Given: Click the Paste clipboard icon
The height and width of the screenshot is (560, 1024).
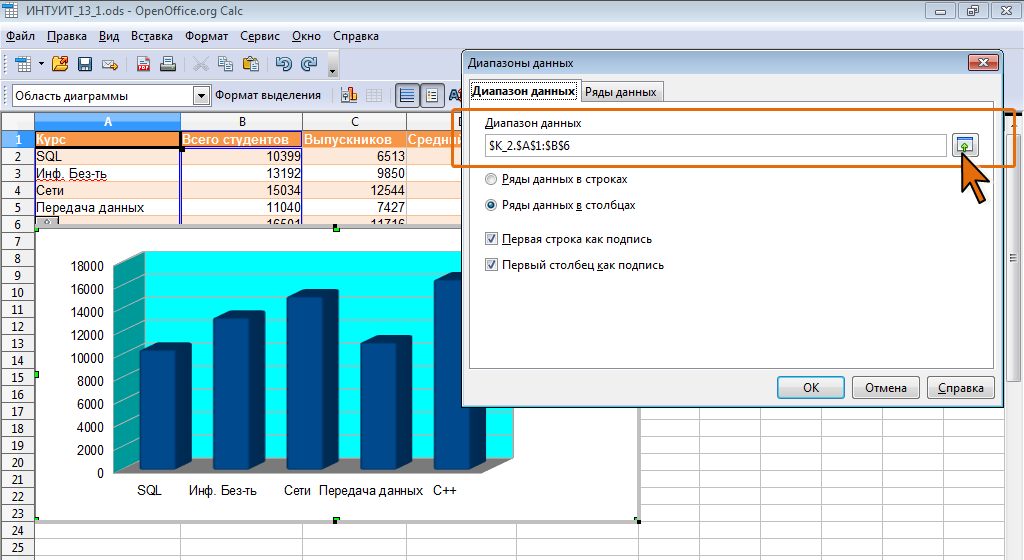Looking at the screenshot, I should coord(251,64).
